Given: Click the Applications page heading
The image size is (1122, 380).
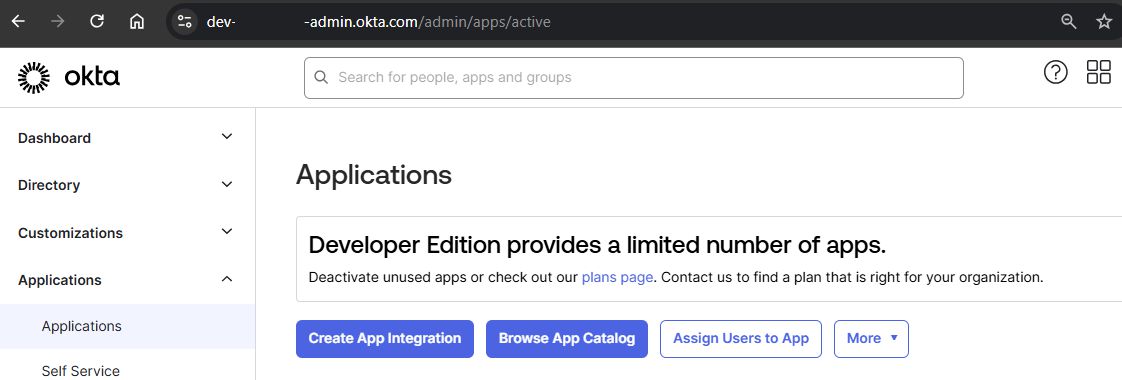Looking at the screenshot, I should coord(374,175).
